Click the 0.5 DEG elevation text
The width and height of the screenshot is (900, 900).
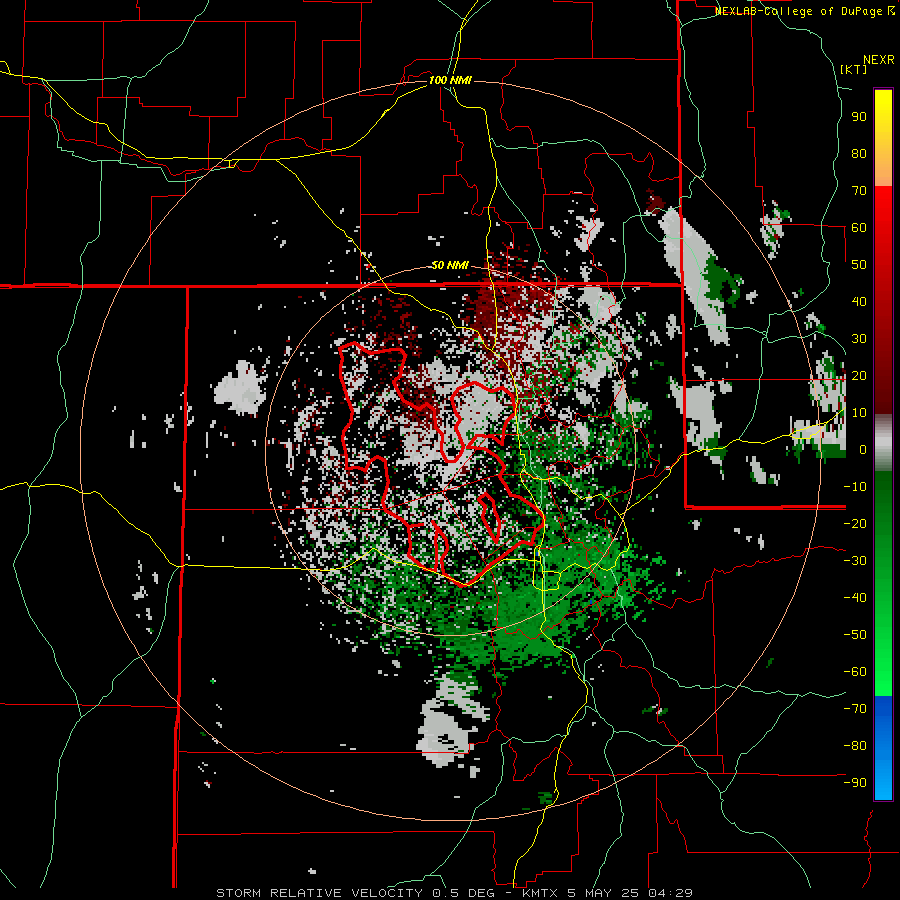tap(465, 893)
